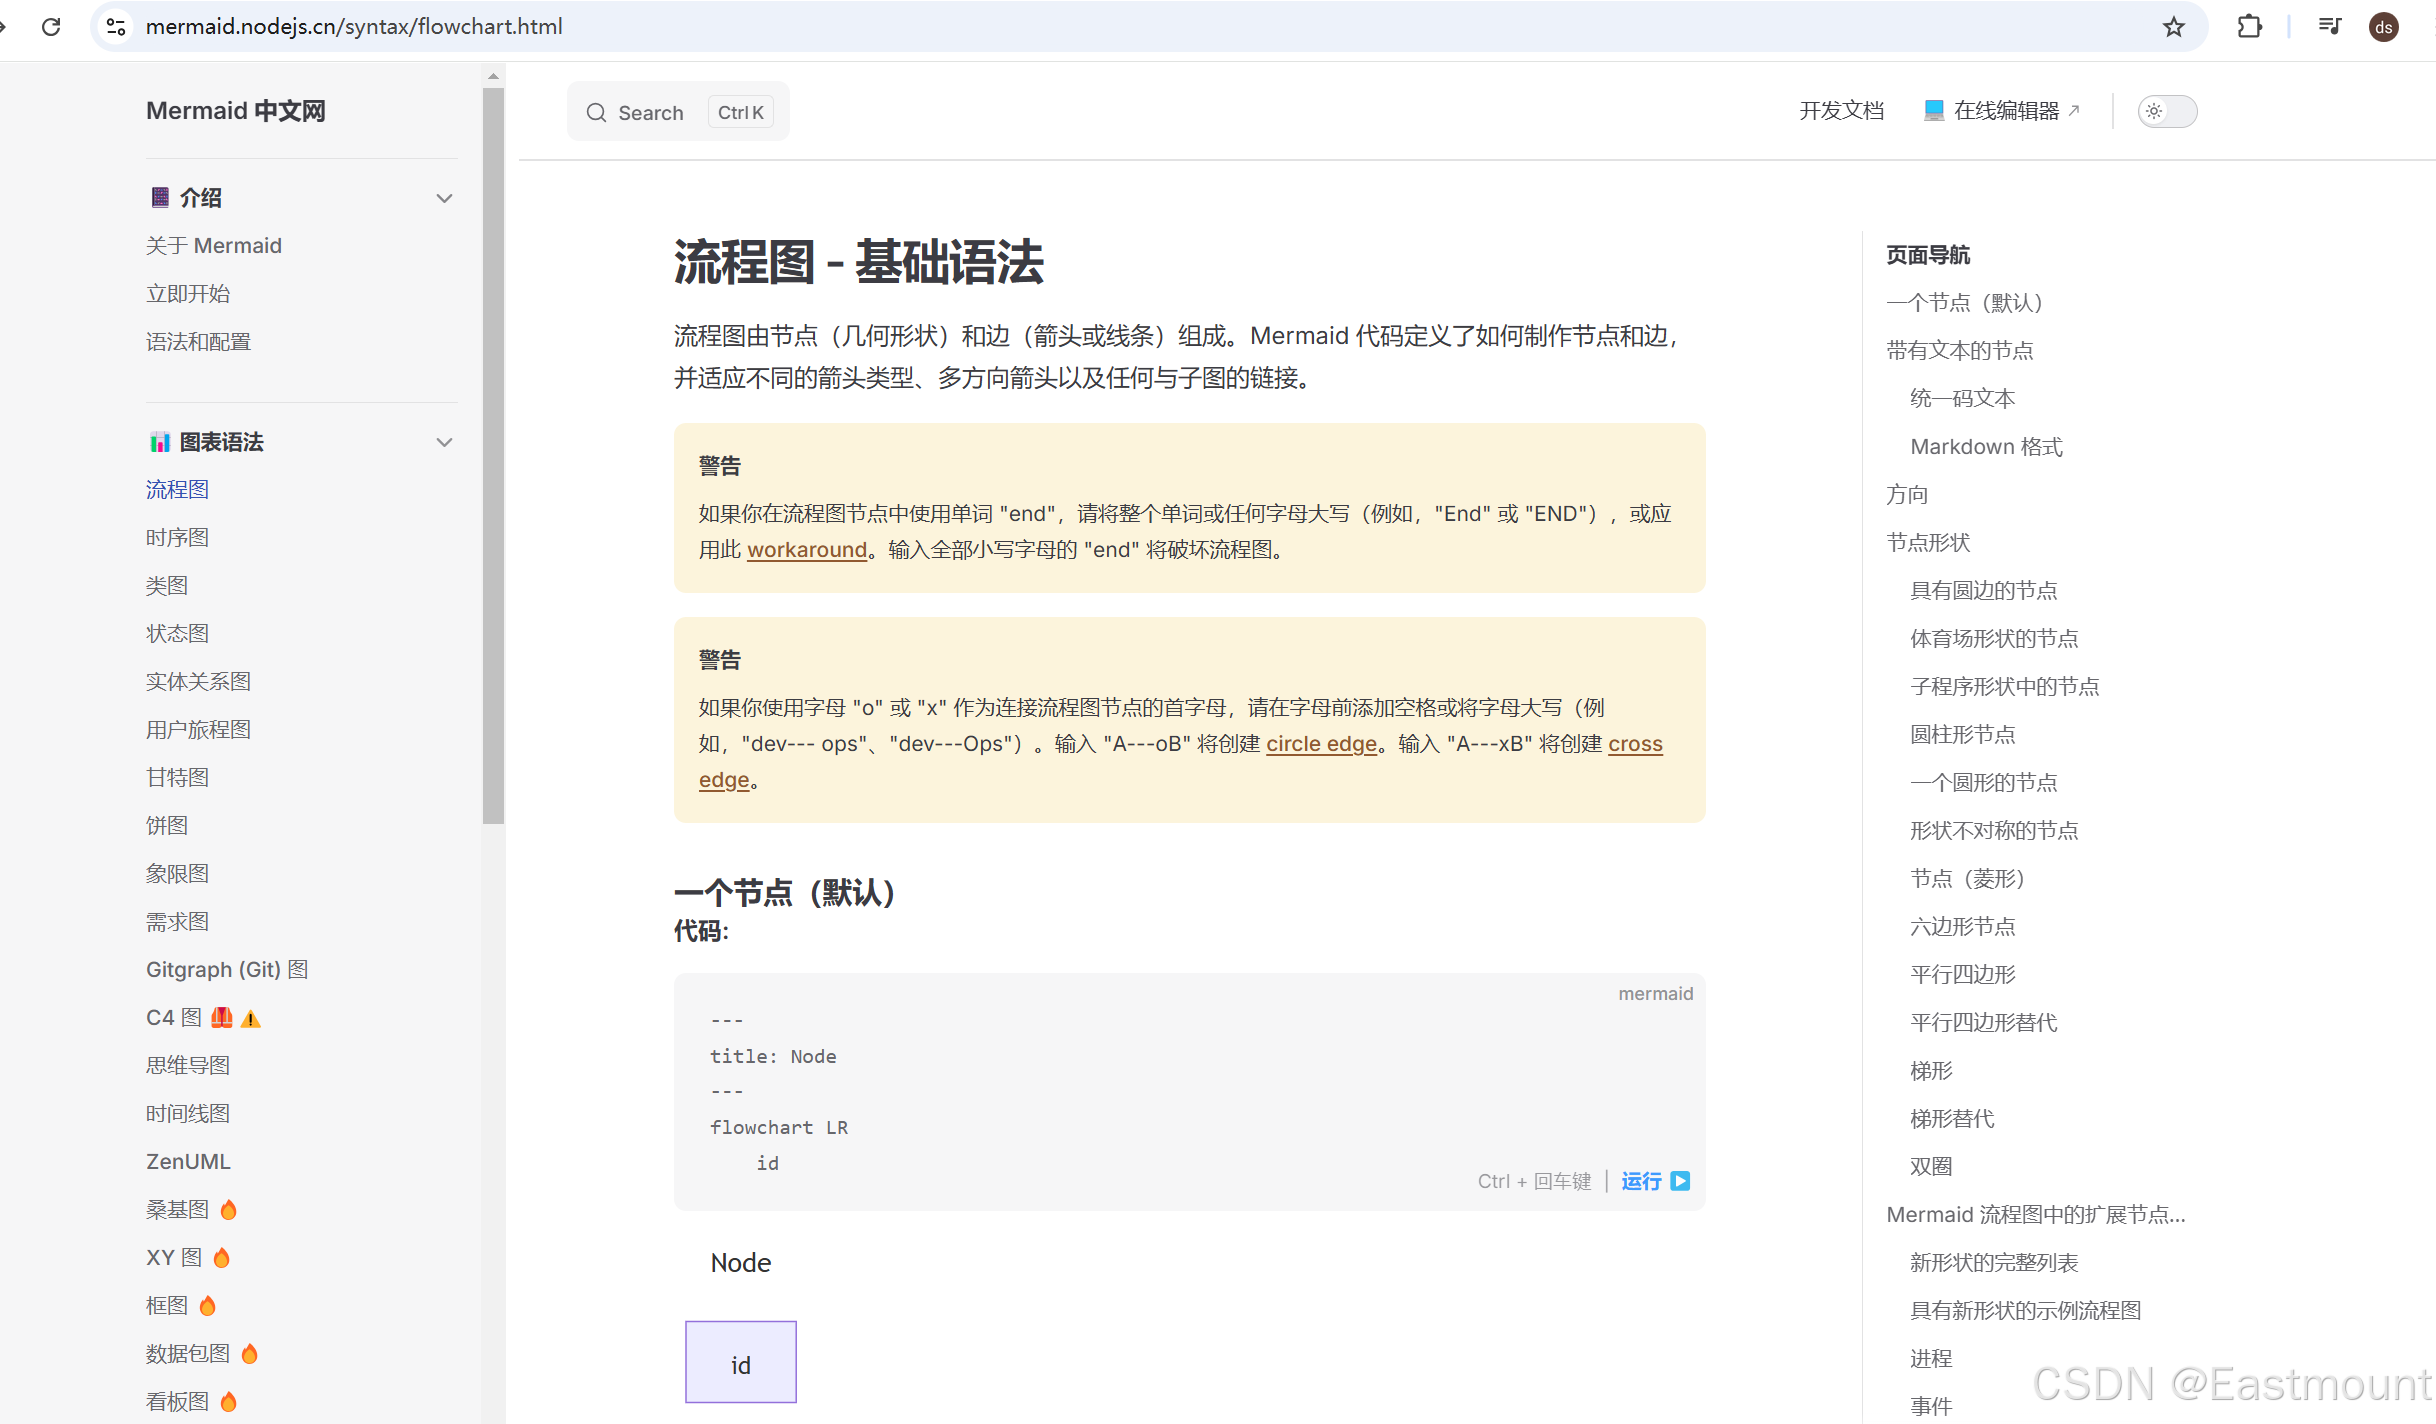The image size is (2436, 1424).
Task: Open the media control icon in toolbar
Action: pyautogui.click(x=2329, y=27)
